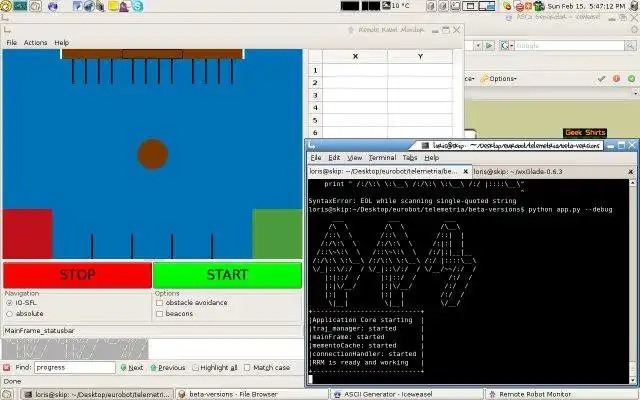Open the GNOME main menu icon
The width and height of the screenshot is (640, 400).
tap(6, 6)
